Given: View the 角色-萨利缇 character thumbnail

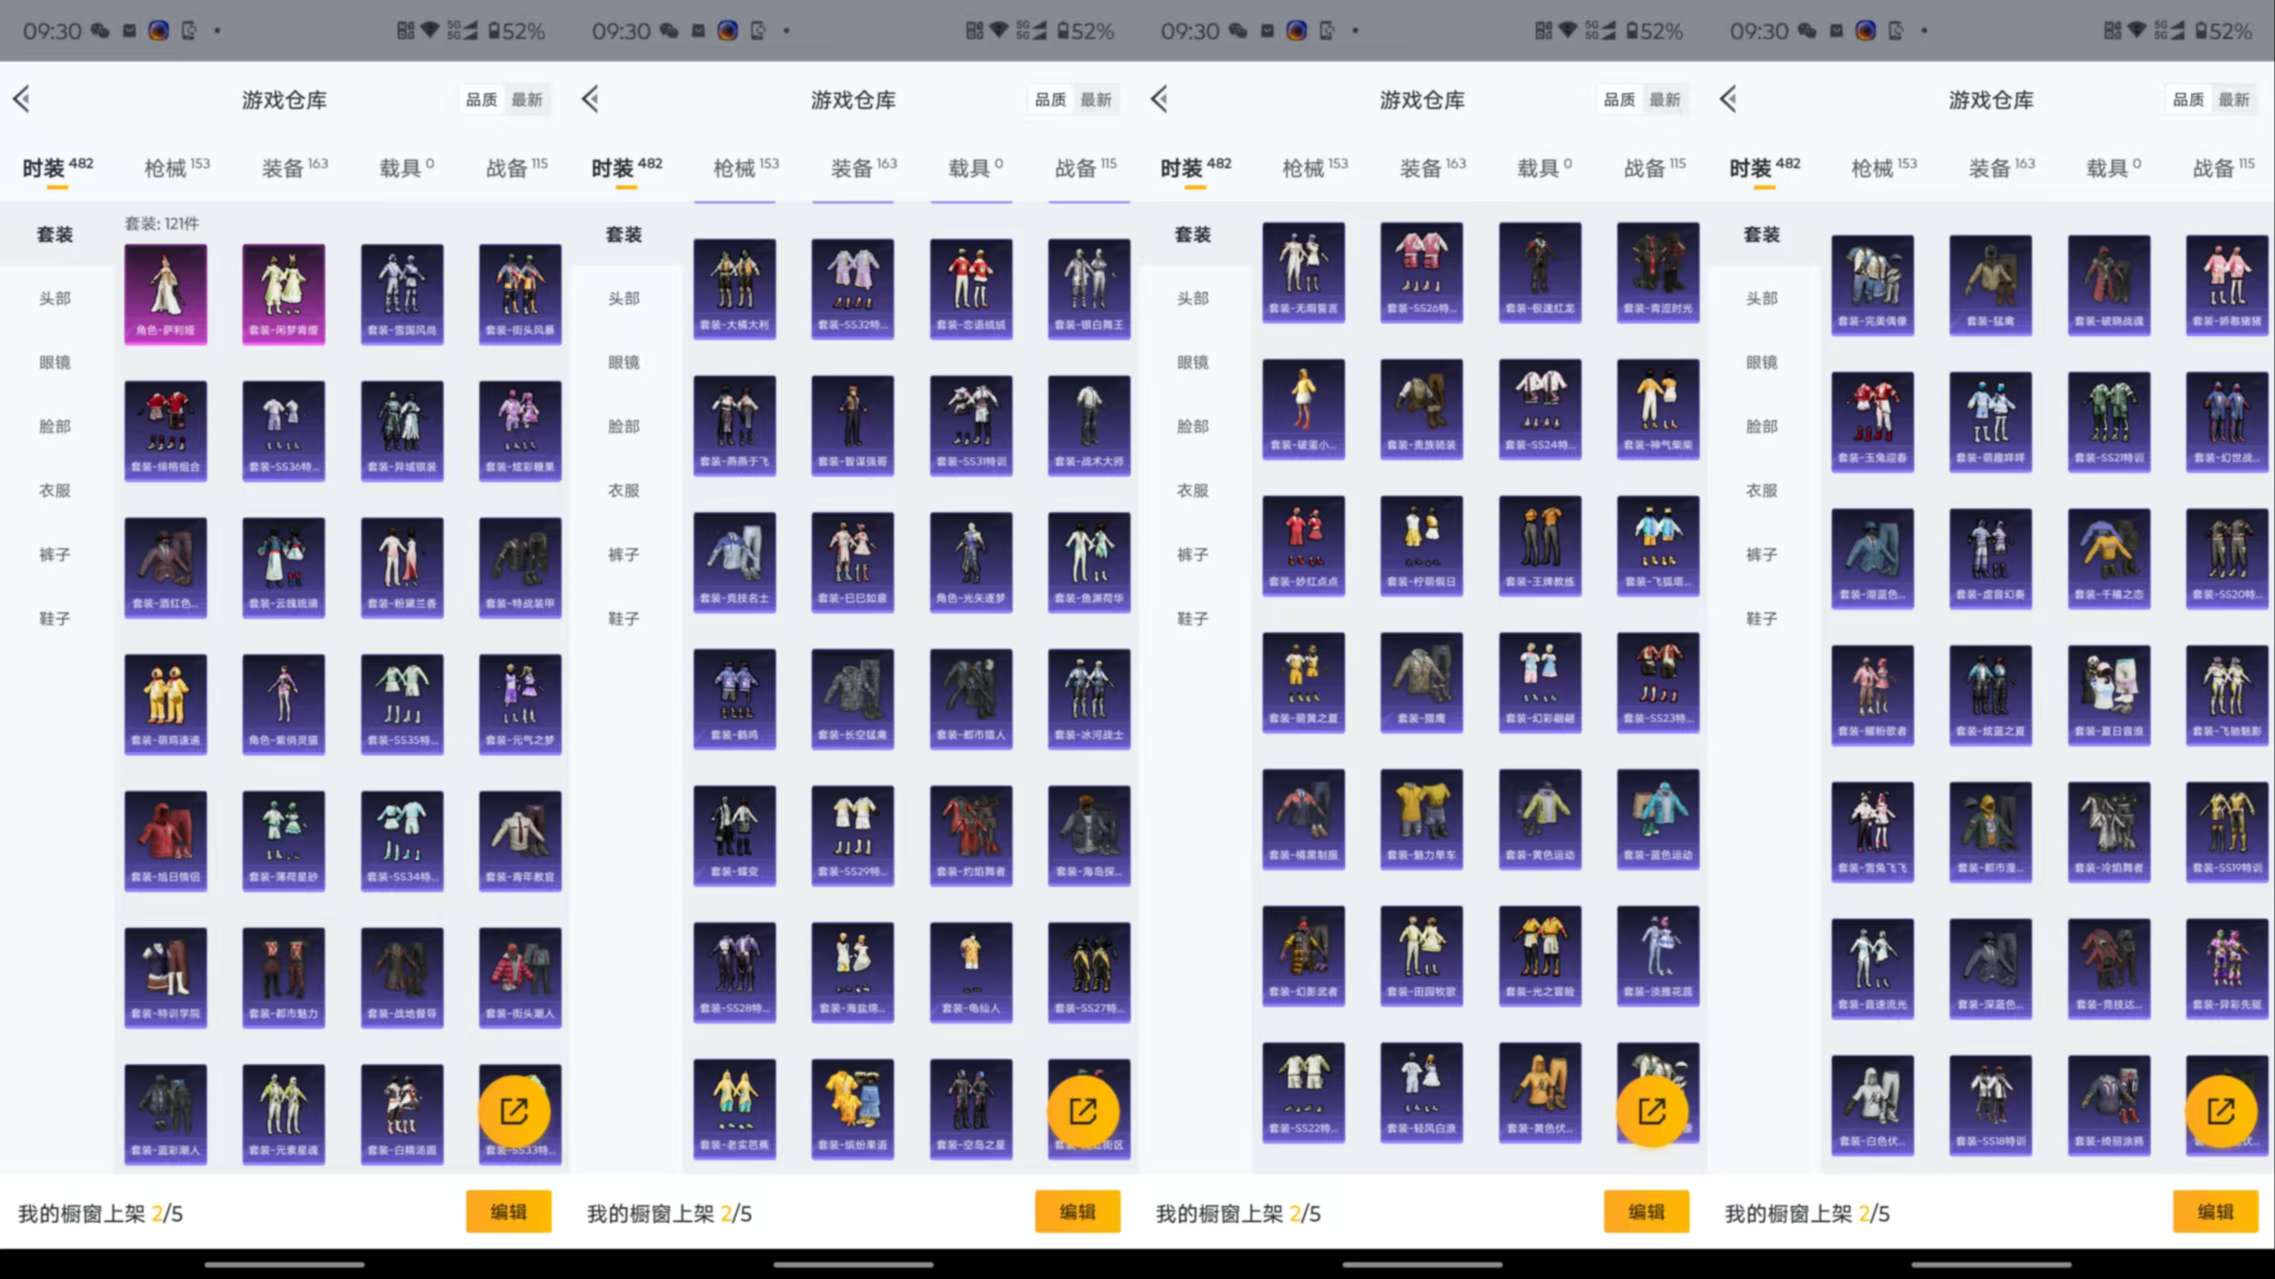Looking at the screenshot, I should click(x=165, y=293).
